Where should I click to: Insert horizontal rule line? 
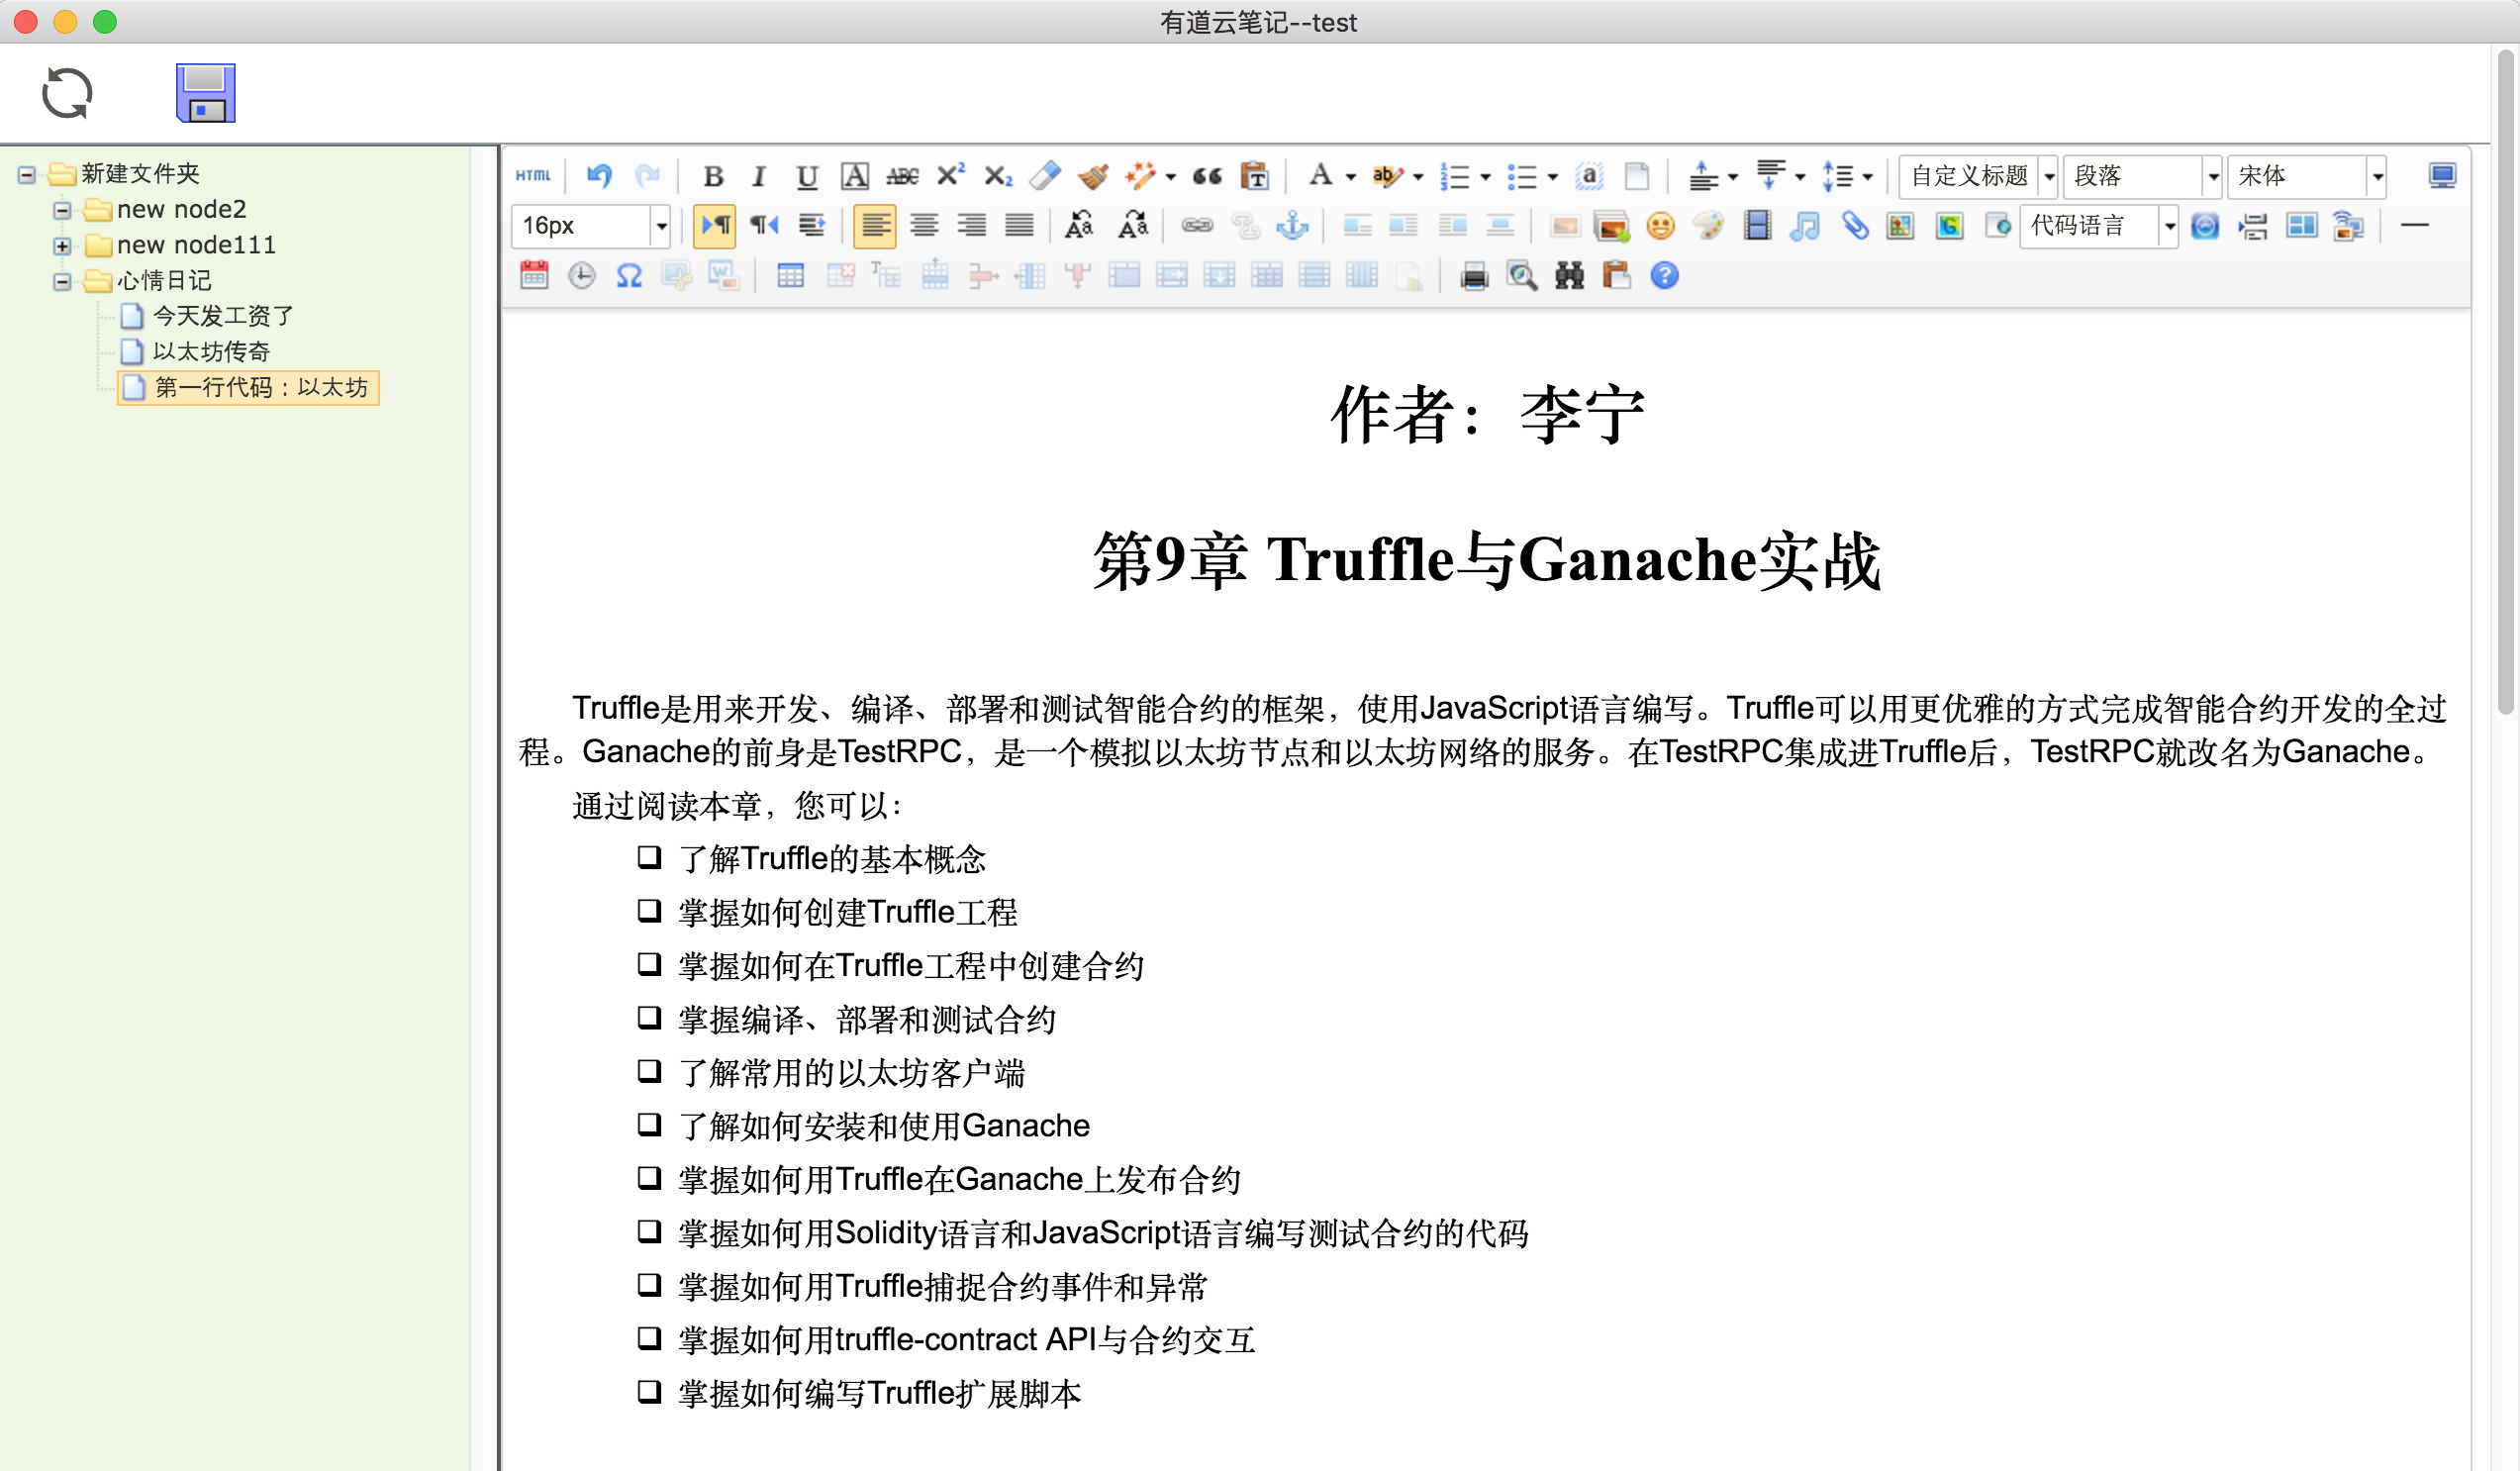(2414, 226)
